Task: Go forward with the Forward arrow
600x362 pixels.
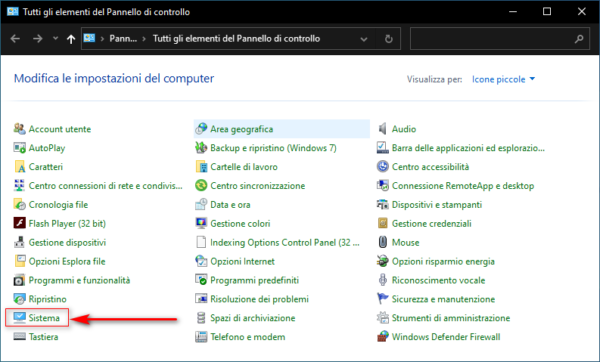Action: tap(38, 38)
